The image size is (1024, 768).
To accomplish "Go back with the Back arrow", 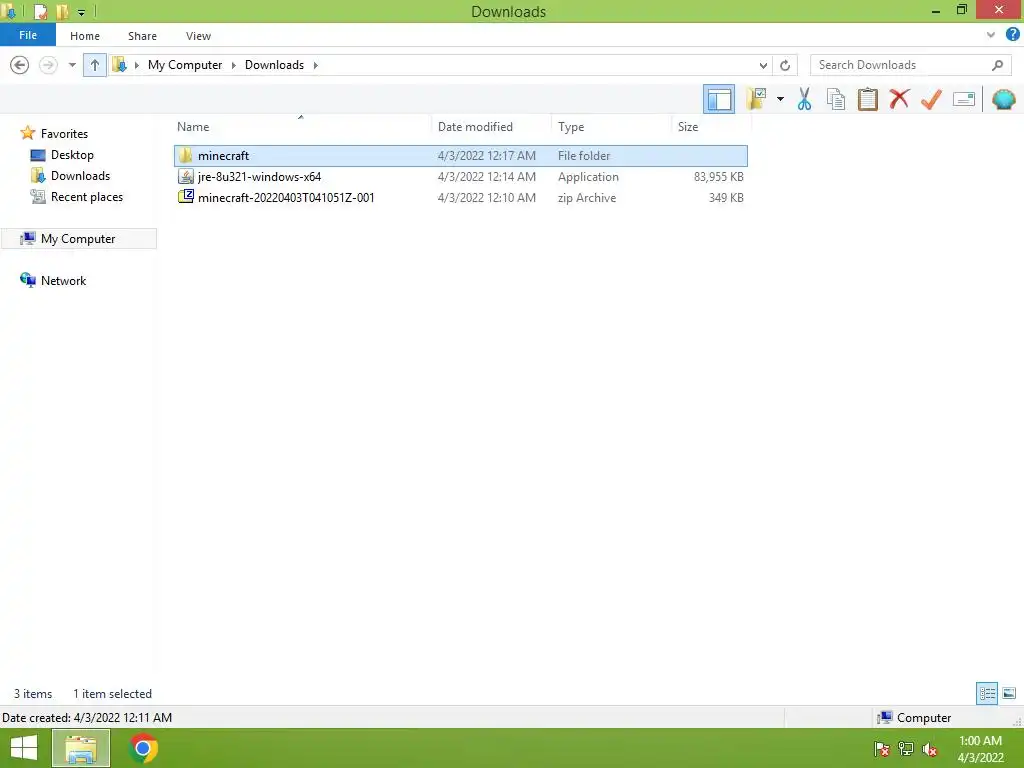I will click(20, 65).
